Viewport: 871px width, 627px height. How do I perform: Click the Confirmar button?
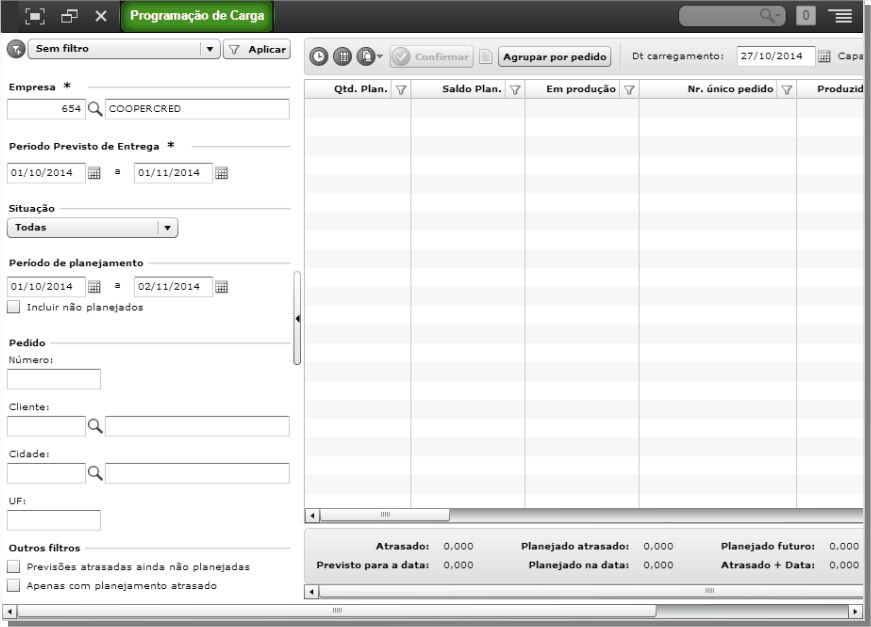pos(432,57)
